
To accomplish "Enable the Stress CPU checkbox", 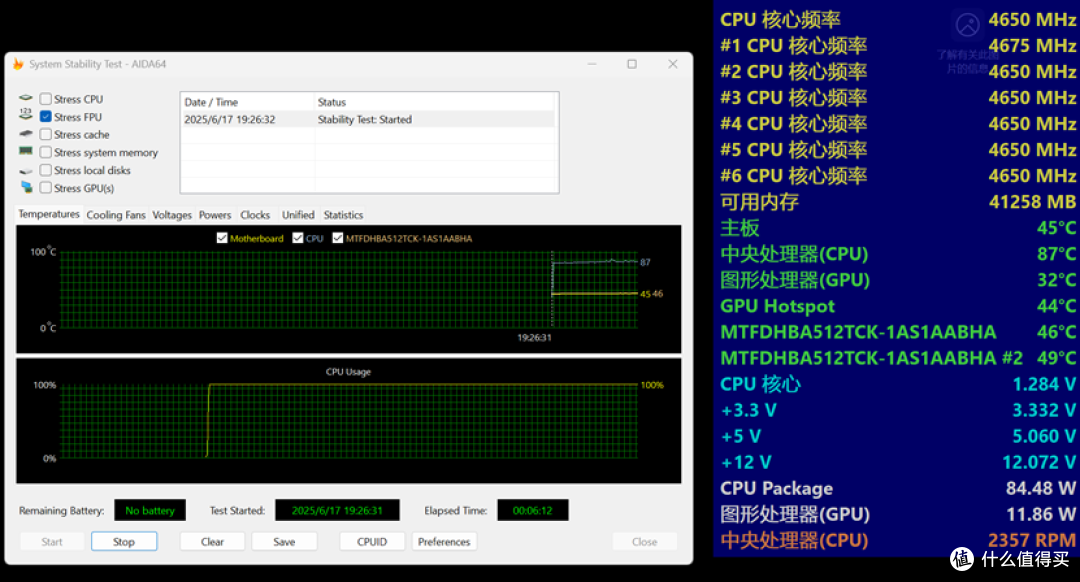I will pos(45,99).
